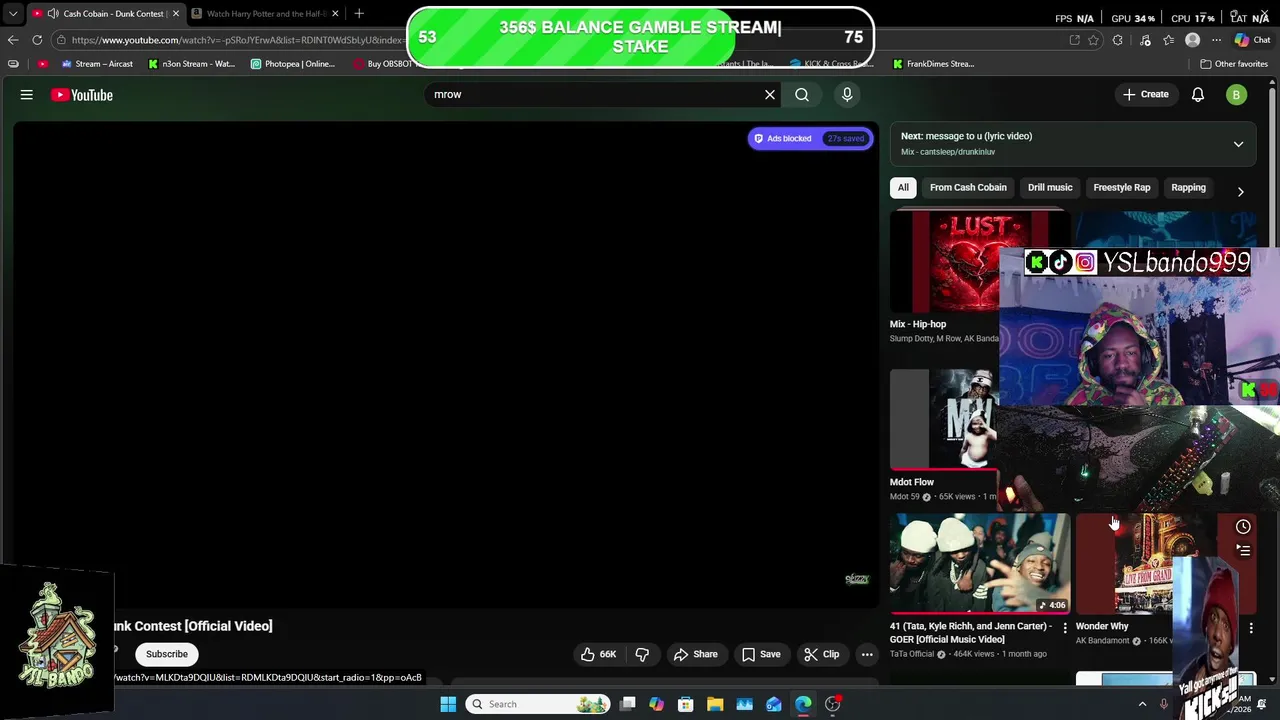This screenshot has height=720, width=1280.
Task: Show hidden system tray icons
Action: click(1142, 704)
